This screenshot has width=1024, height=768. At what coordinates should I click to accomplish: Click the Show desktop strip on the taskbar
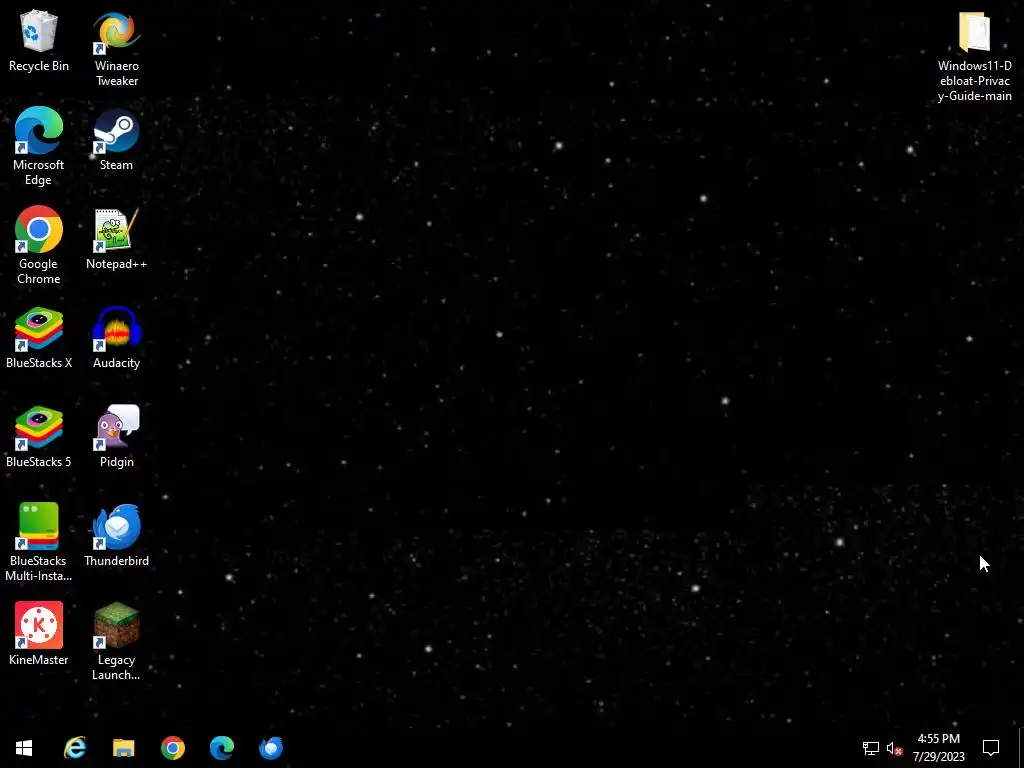pyautogui.click(x=1021, y=748)
